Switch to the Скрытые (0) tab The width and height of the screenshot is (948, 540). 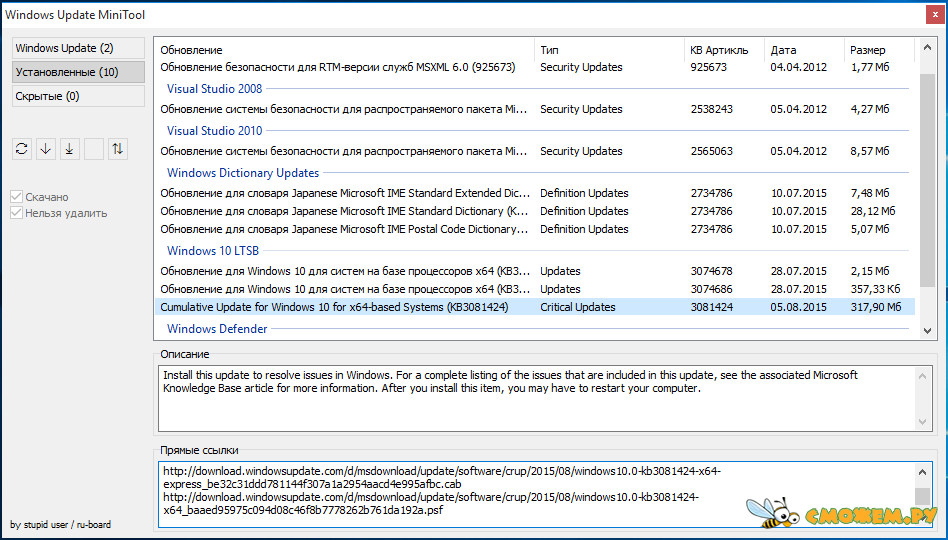point(79,96)
